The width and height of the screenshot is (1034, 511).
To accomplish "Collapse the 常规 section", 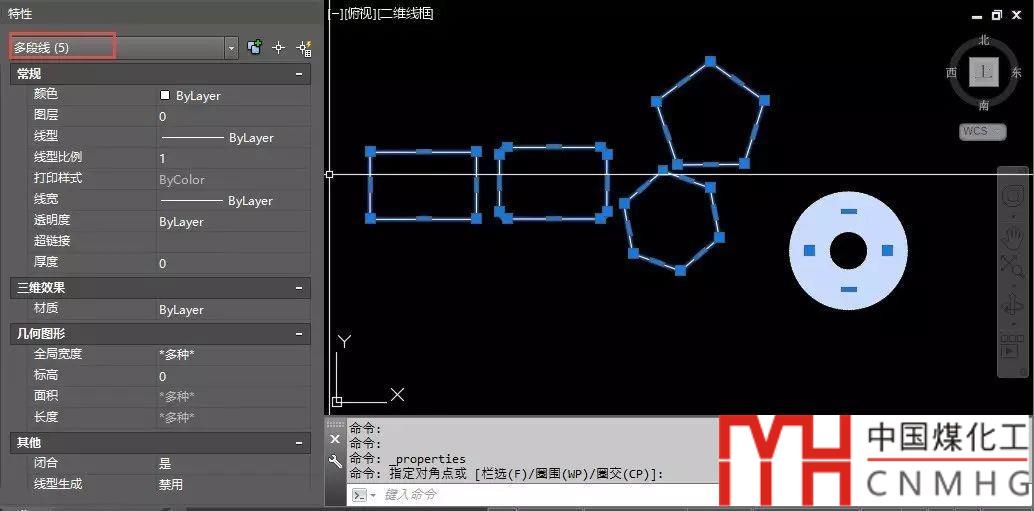I will click(299, 74).
